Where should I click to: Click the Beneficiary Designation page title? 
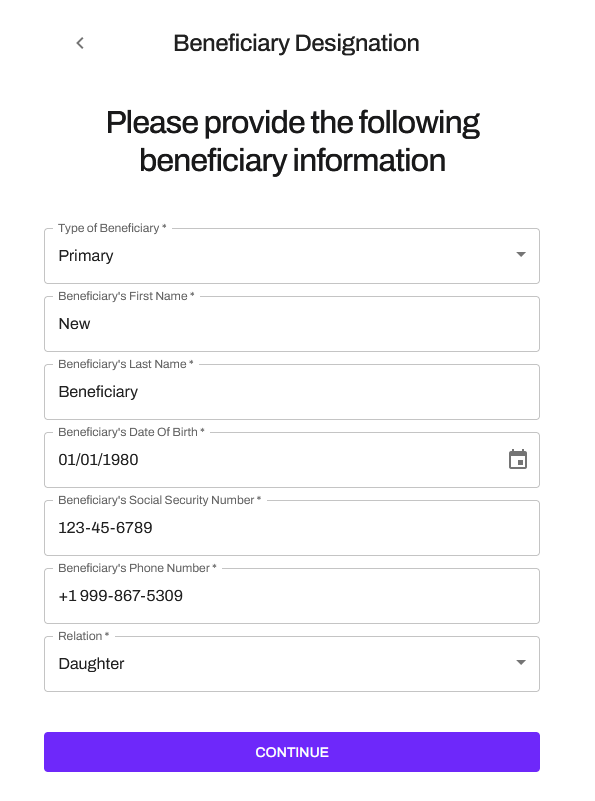point(296,43)
